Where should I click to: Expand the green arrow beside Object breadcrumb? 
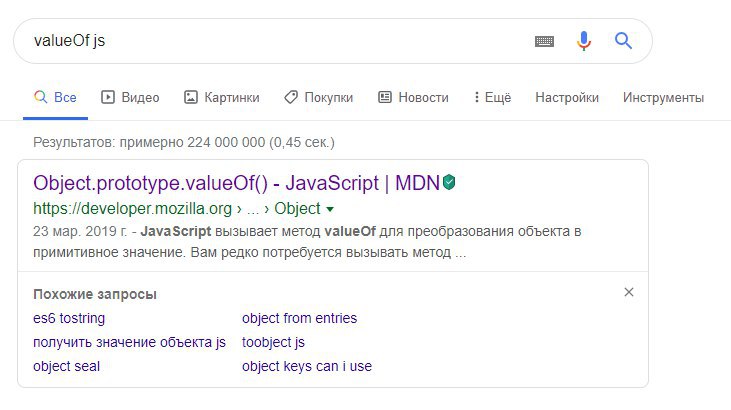[x=330, y=209]
